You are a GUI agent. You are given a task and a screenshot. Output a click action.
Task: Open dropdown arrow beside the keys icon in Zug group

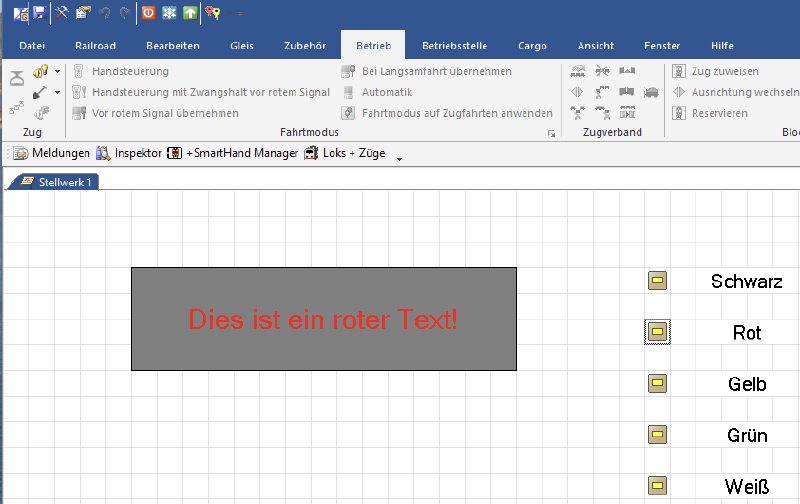coord(57,72)
